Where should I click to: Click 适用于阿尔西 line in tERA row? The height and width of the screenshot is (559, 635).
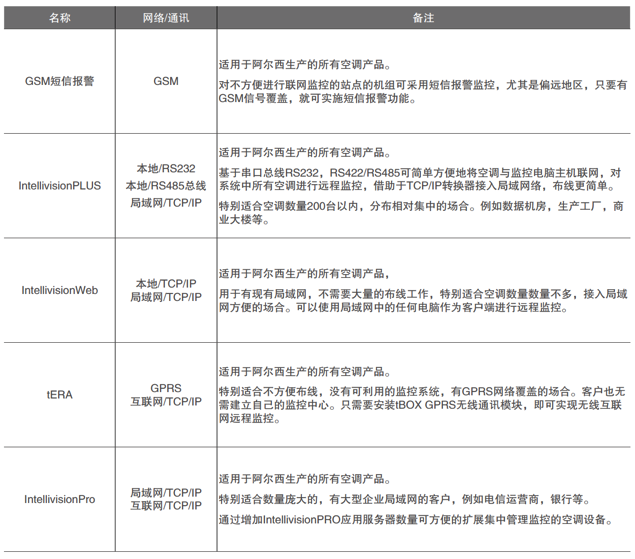click(305, 372)
